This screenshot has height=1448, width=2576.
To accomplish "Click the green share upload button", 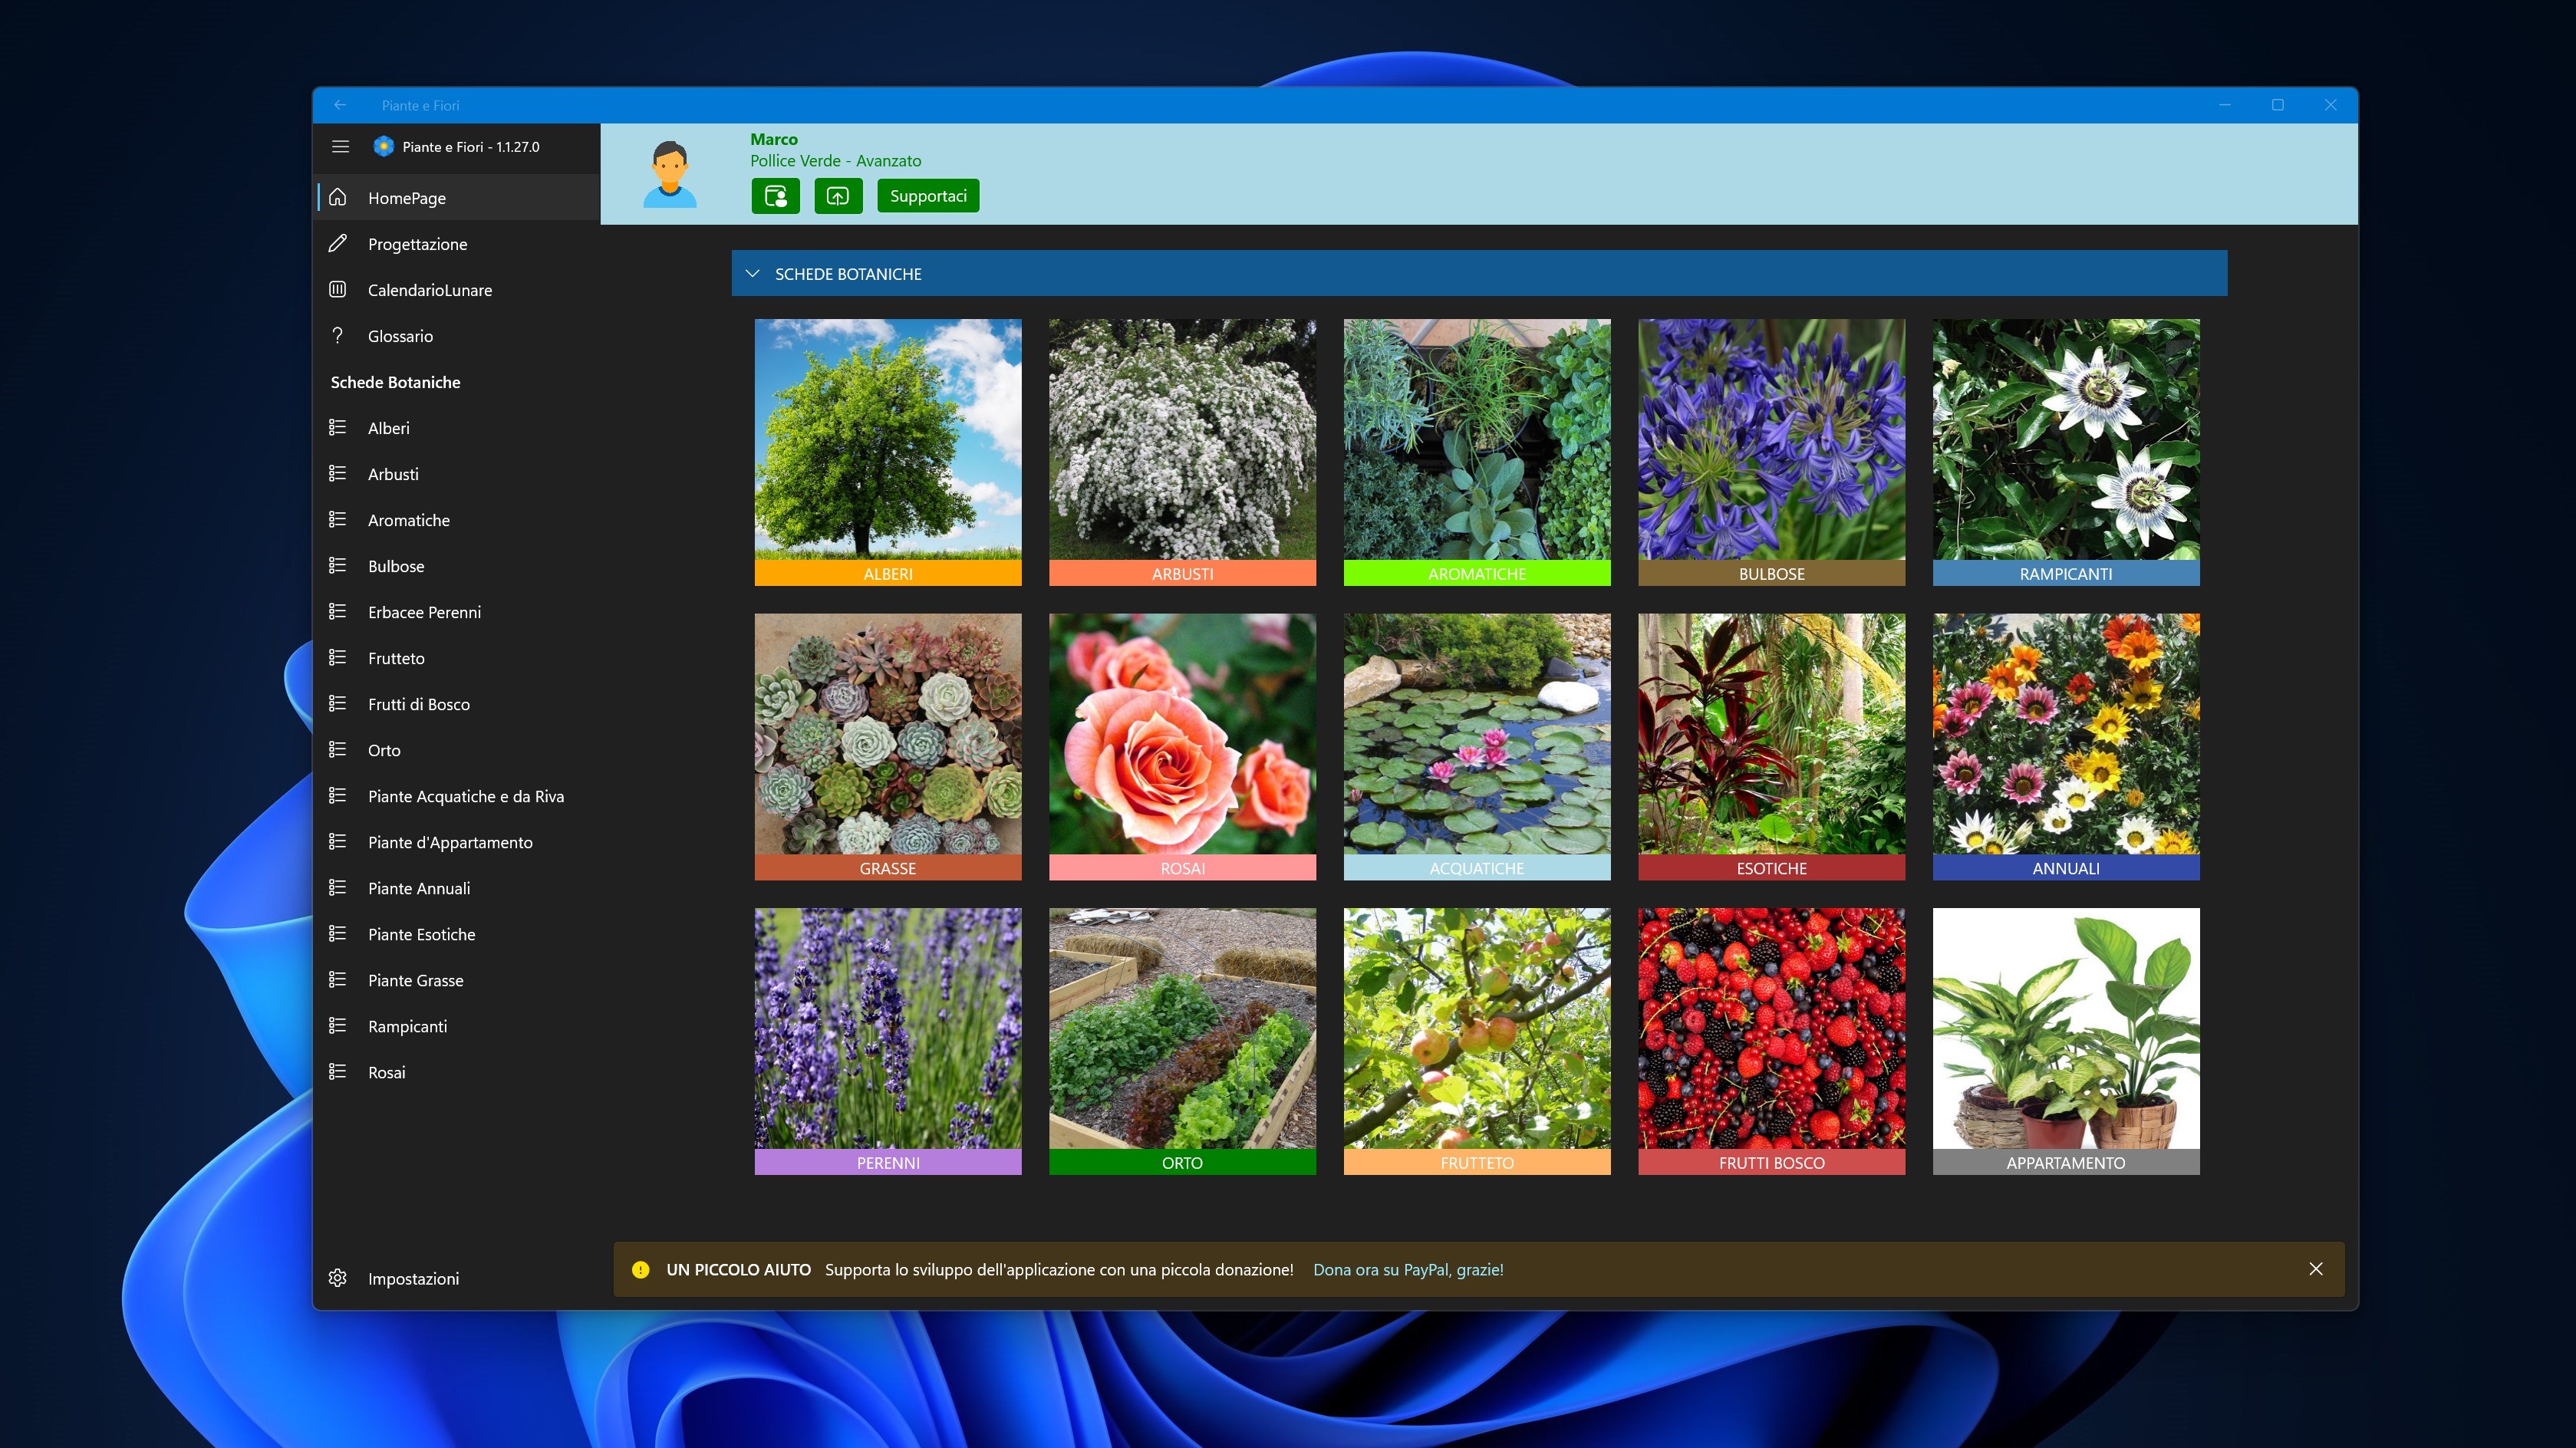I will [x=838, y=196].
